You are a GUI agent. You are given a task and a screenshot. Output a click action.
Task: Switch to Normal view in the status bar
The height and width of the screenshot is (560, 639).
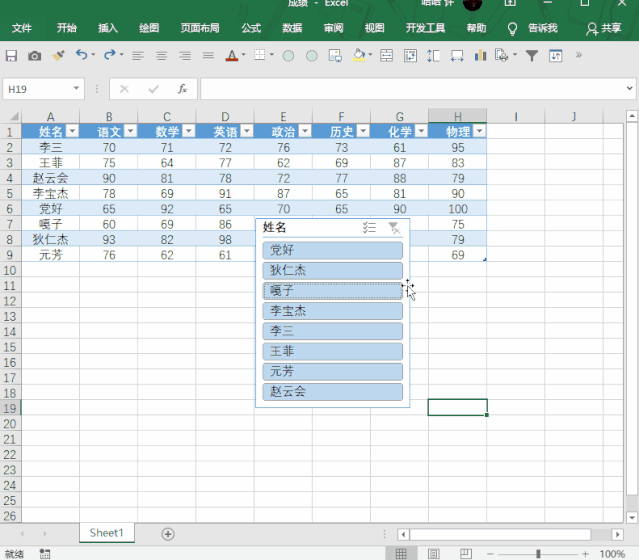401,554
